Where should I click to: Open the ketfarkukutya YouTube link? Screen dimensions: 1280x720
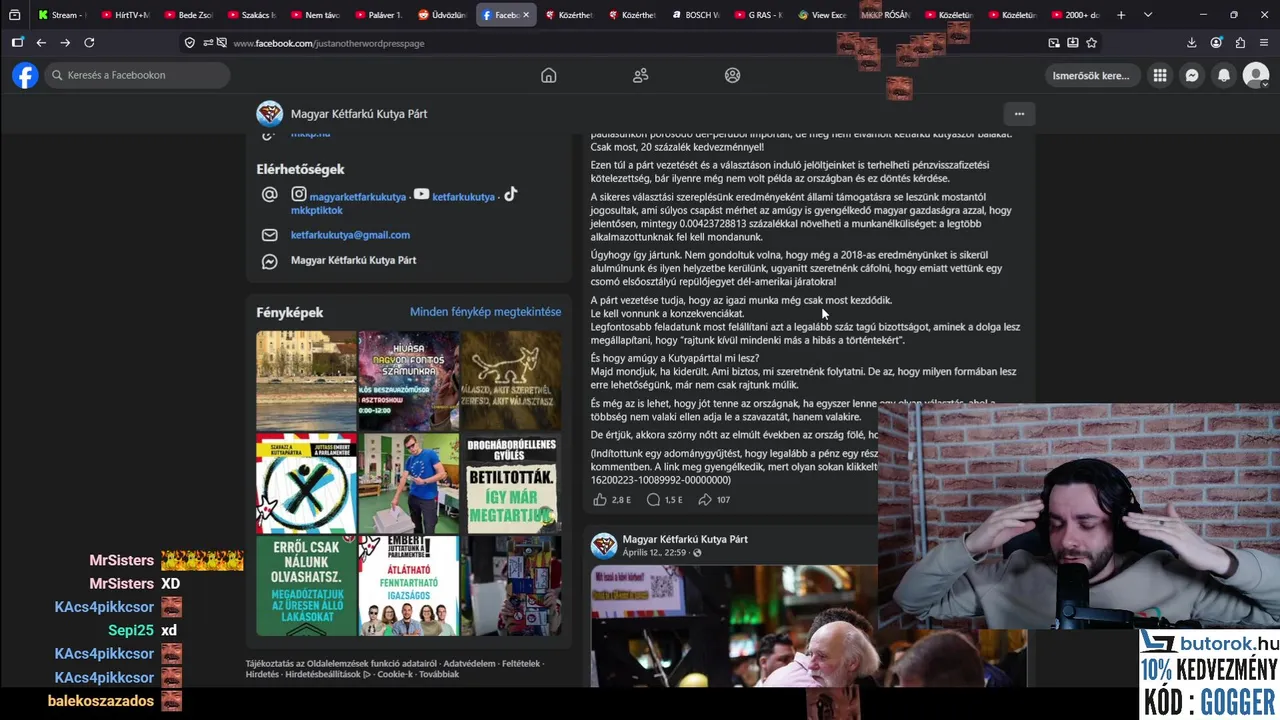(463, 197)
